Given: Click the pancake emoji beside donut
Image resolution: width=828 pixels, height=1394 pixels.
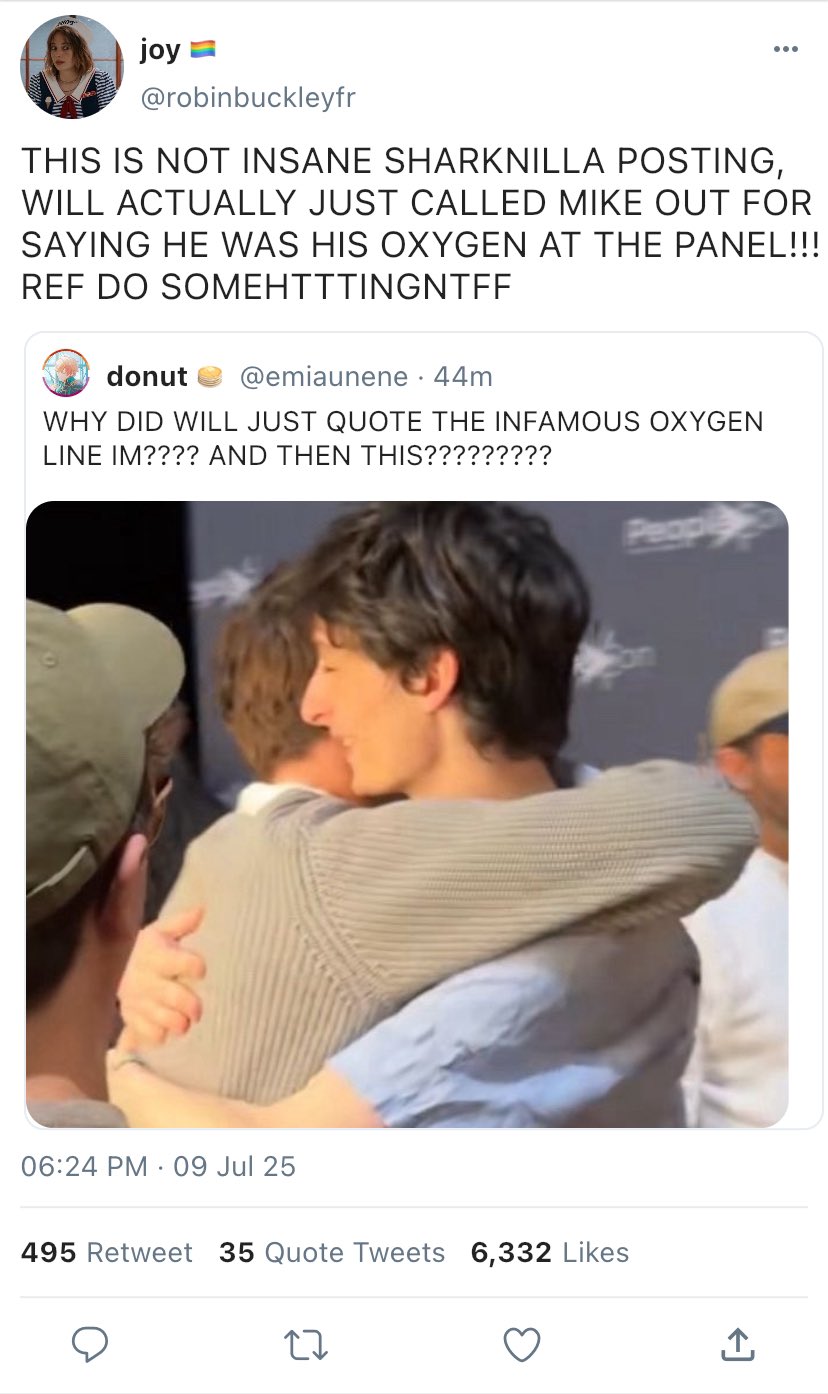Looking at the screenshot, I should tap(210, 376).
